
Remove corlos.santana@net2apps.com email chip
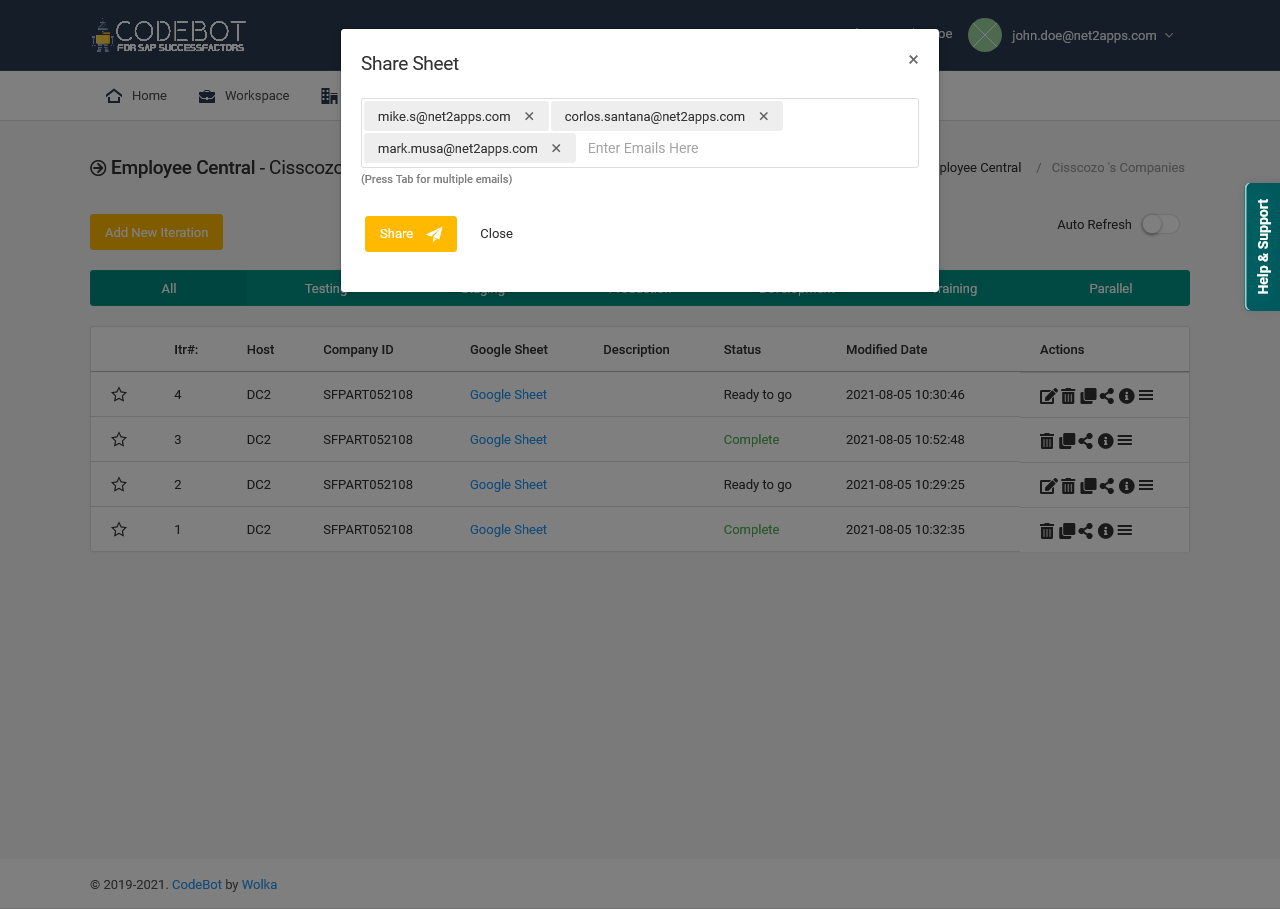pyautogui.click(x=763, y=116)
